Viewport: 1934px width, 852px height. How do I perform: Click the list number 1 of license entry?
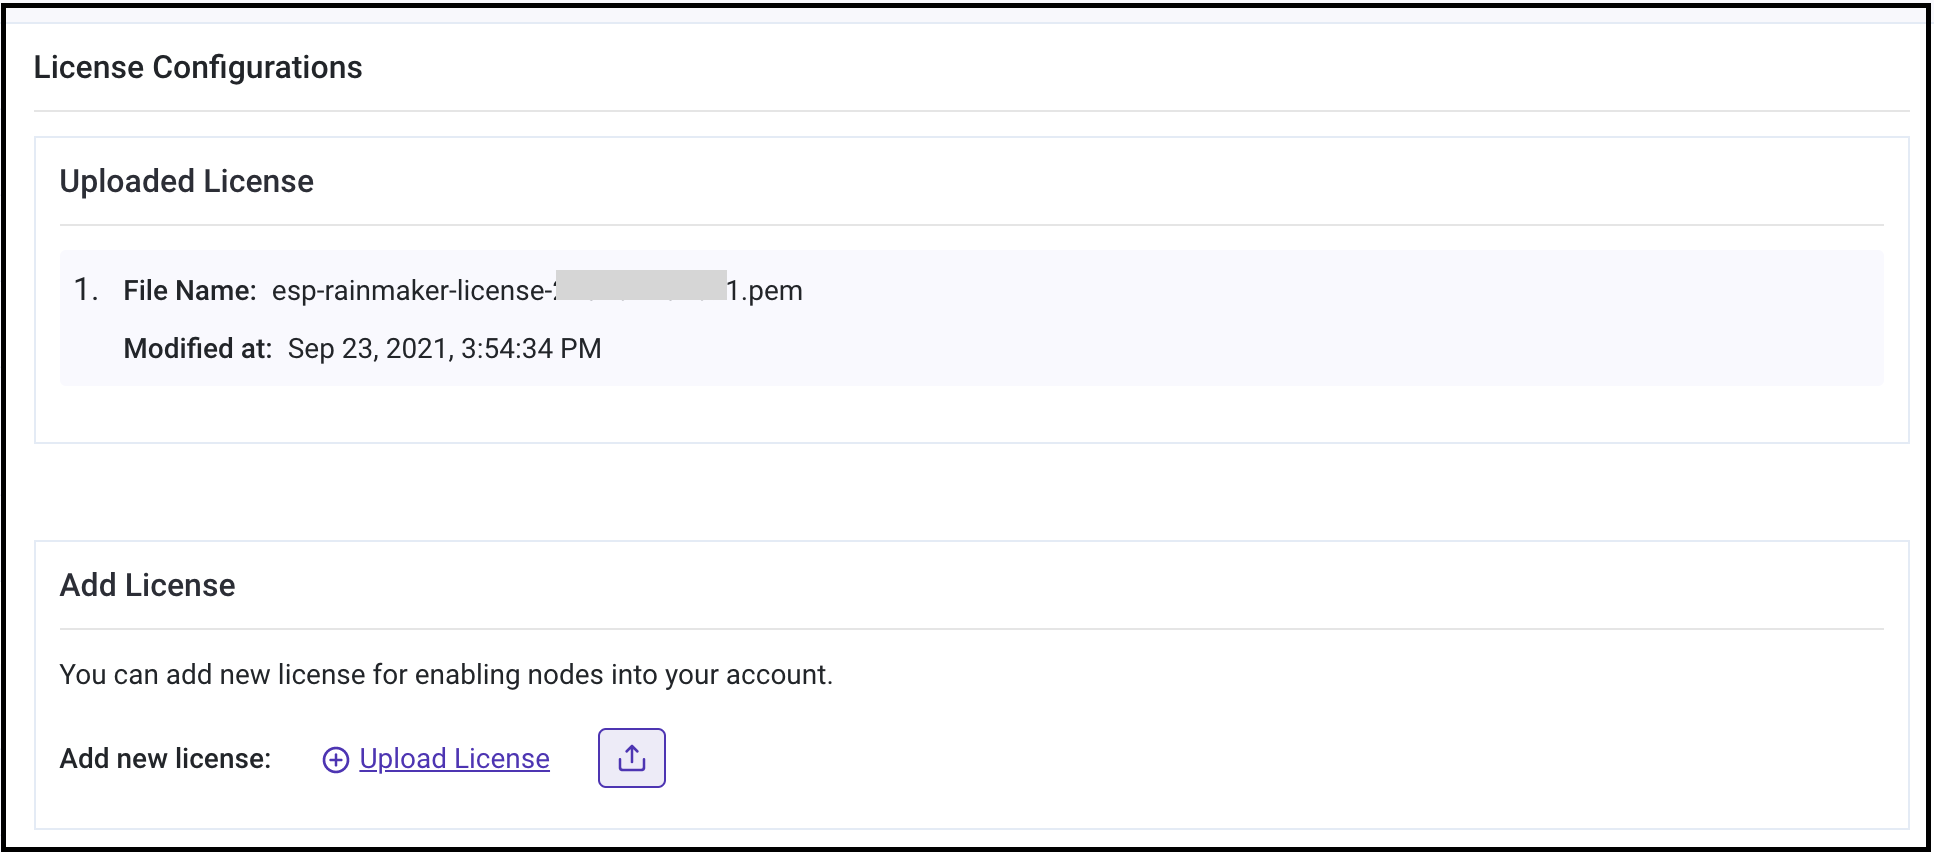coord(85,290)
